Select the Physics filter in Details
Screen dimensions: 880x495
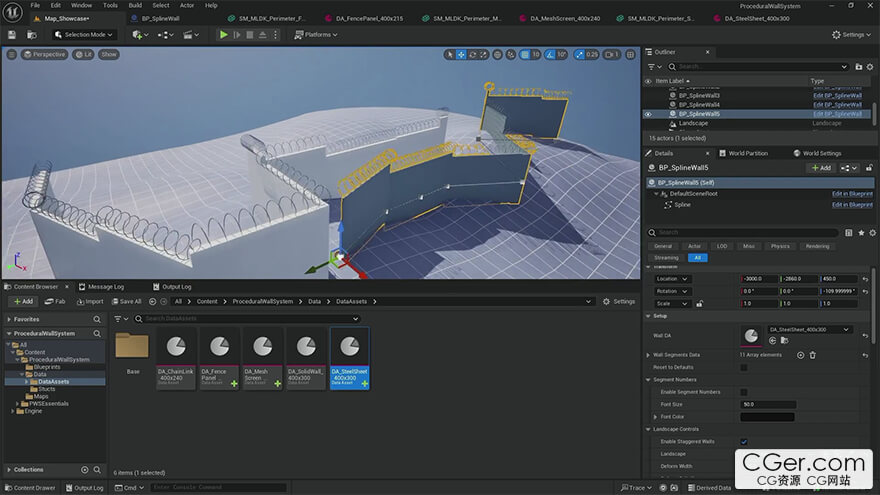pos(780,246)
